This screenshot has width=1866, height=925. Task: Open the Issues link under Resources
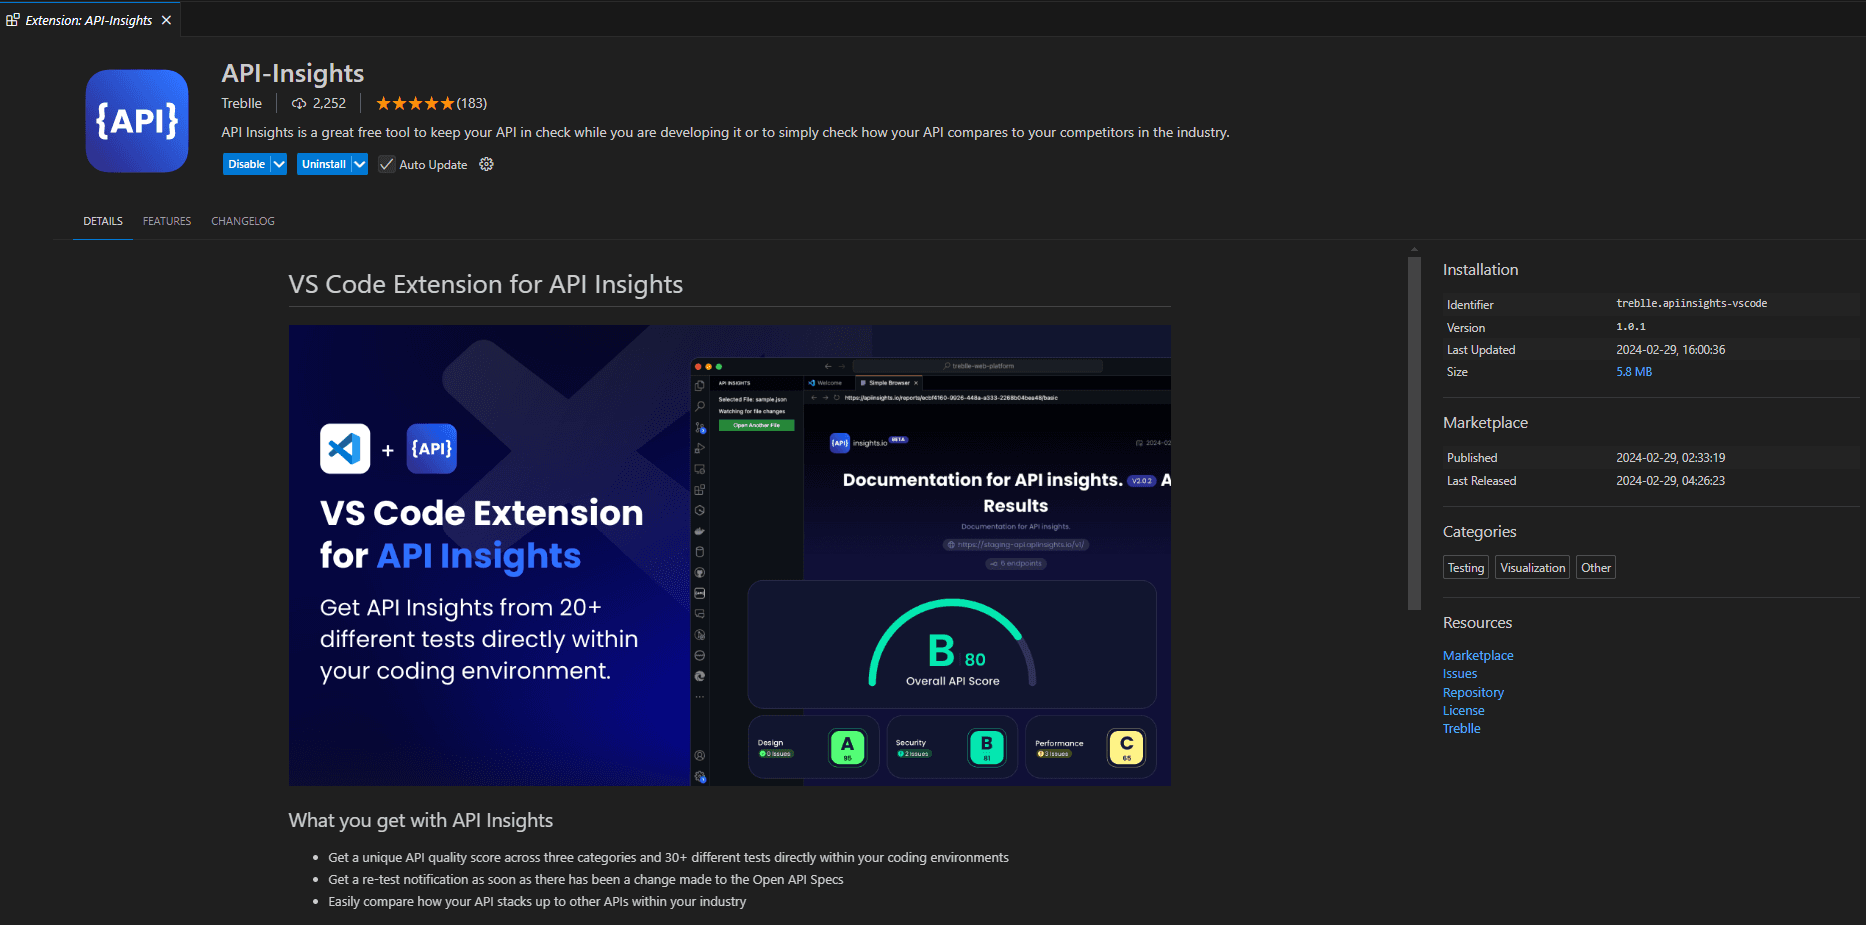pyautogui.click(x=1459, y=673)
